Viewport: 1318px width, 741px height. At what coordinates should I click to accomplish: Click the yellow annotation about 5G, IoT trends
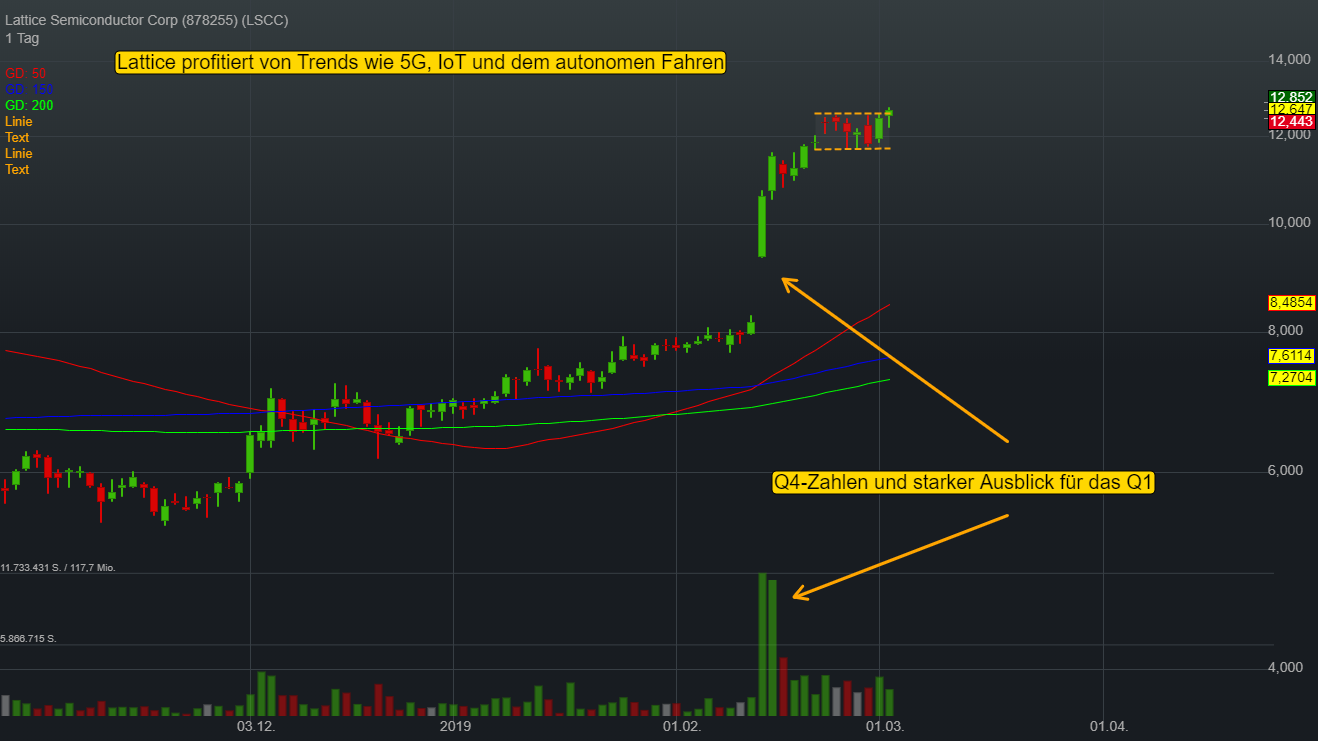[x=420, y=63]
